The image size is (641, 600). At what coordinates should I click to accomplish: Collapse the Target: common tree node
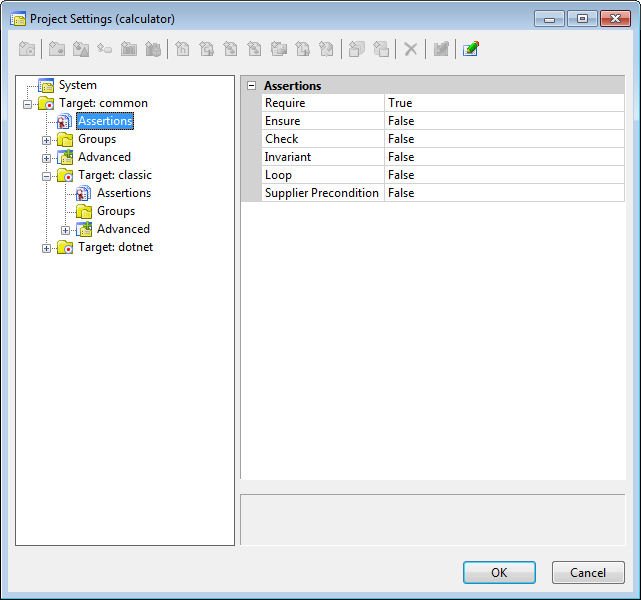coord(27,104)
